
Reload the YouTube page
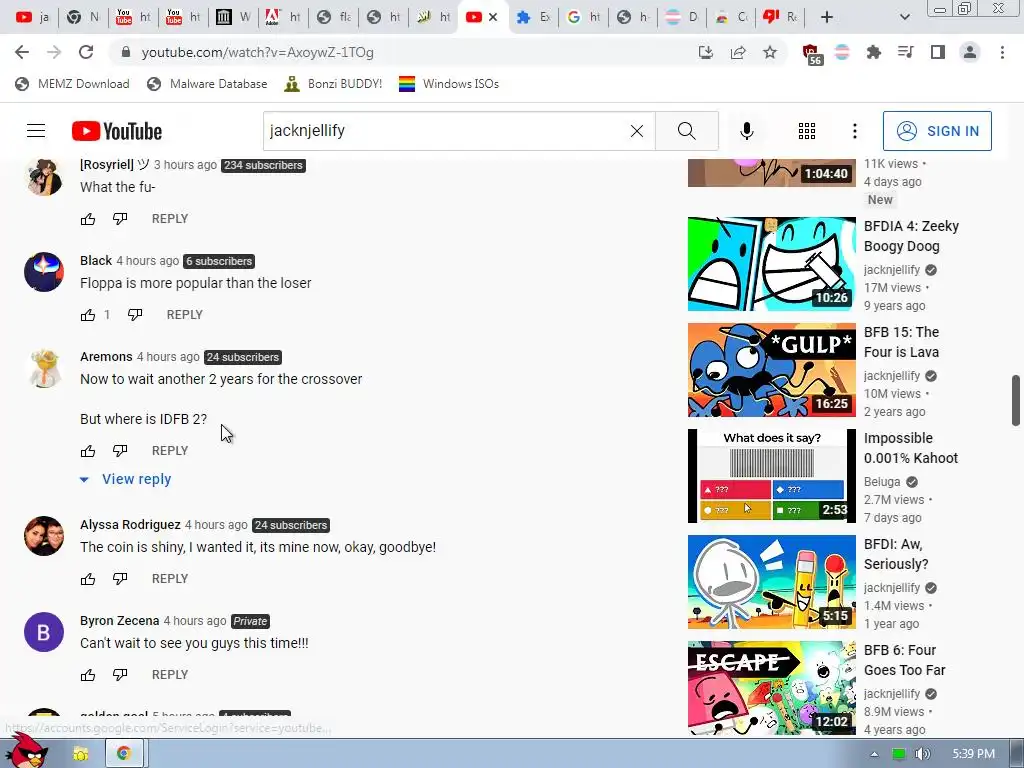pyautogui.click(x=86, y=52)
